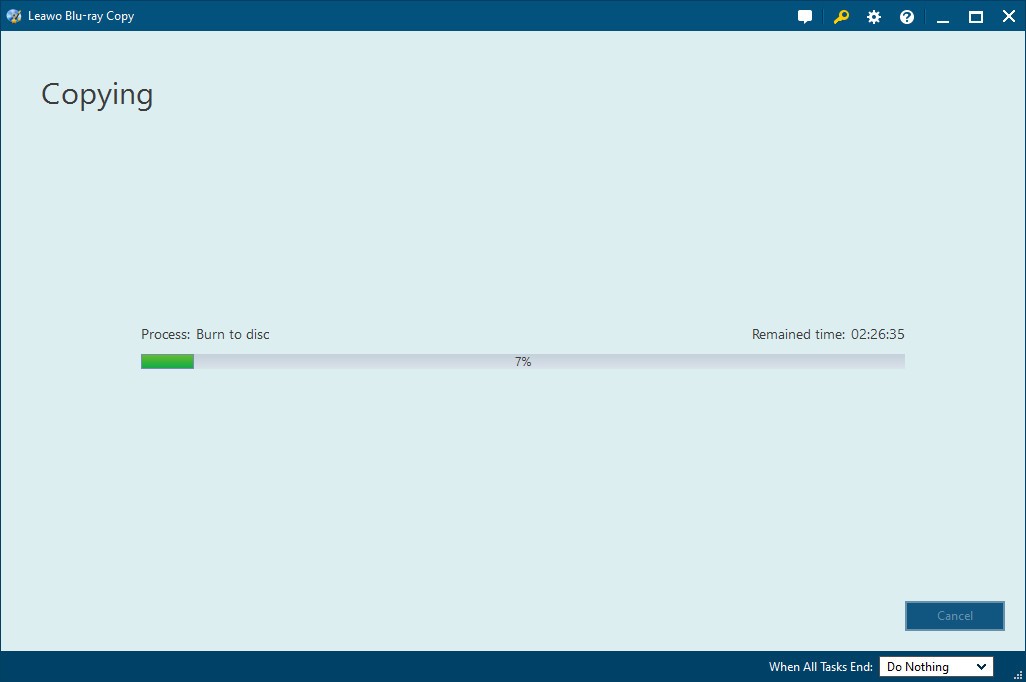1026x682 pixels.
Task: Click the yellow key registration icon
Action: tap(841, 16)
